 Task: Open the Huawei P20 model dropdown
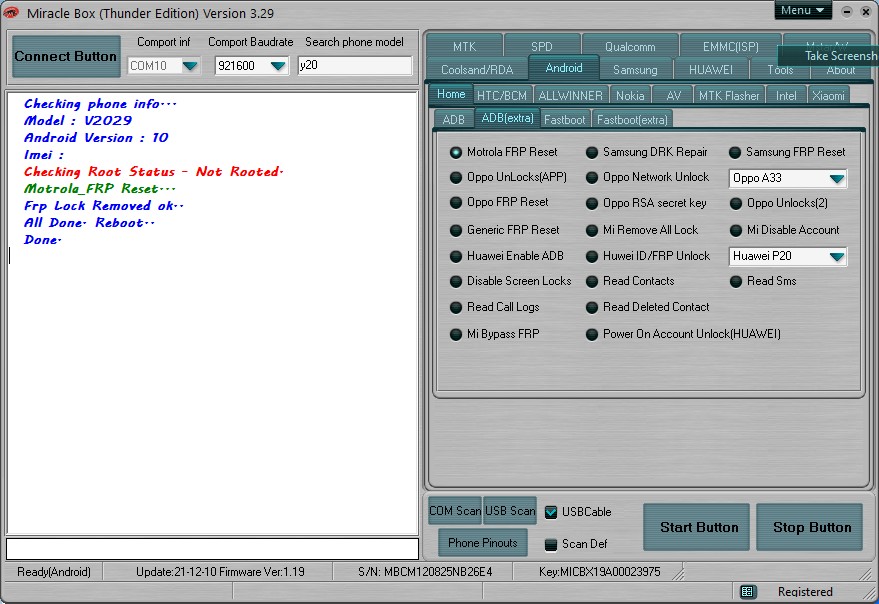click(836, 256)
